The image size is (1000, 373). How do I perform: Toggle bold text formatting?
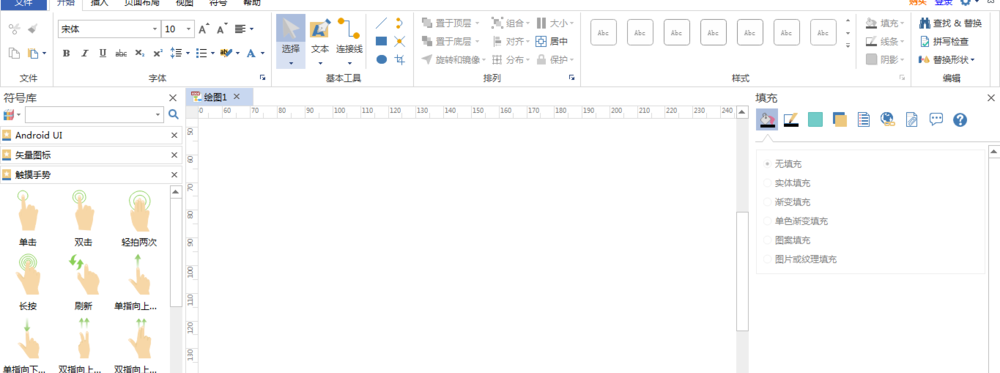(66, 54)
